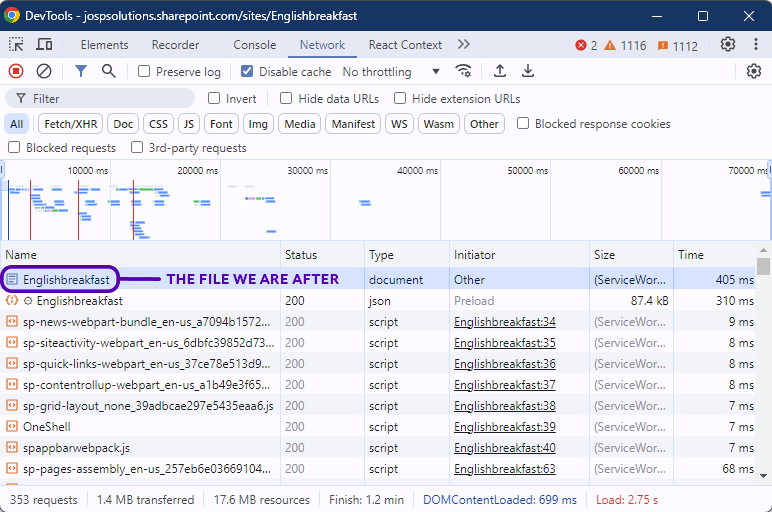The image size is (772, 512).
Task: Filter by Fetch/XHR
Action: (70, 124)
